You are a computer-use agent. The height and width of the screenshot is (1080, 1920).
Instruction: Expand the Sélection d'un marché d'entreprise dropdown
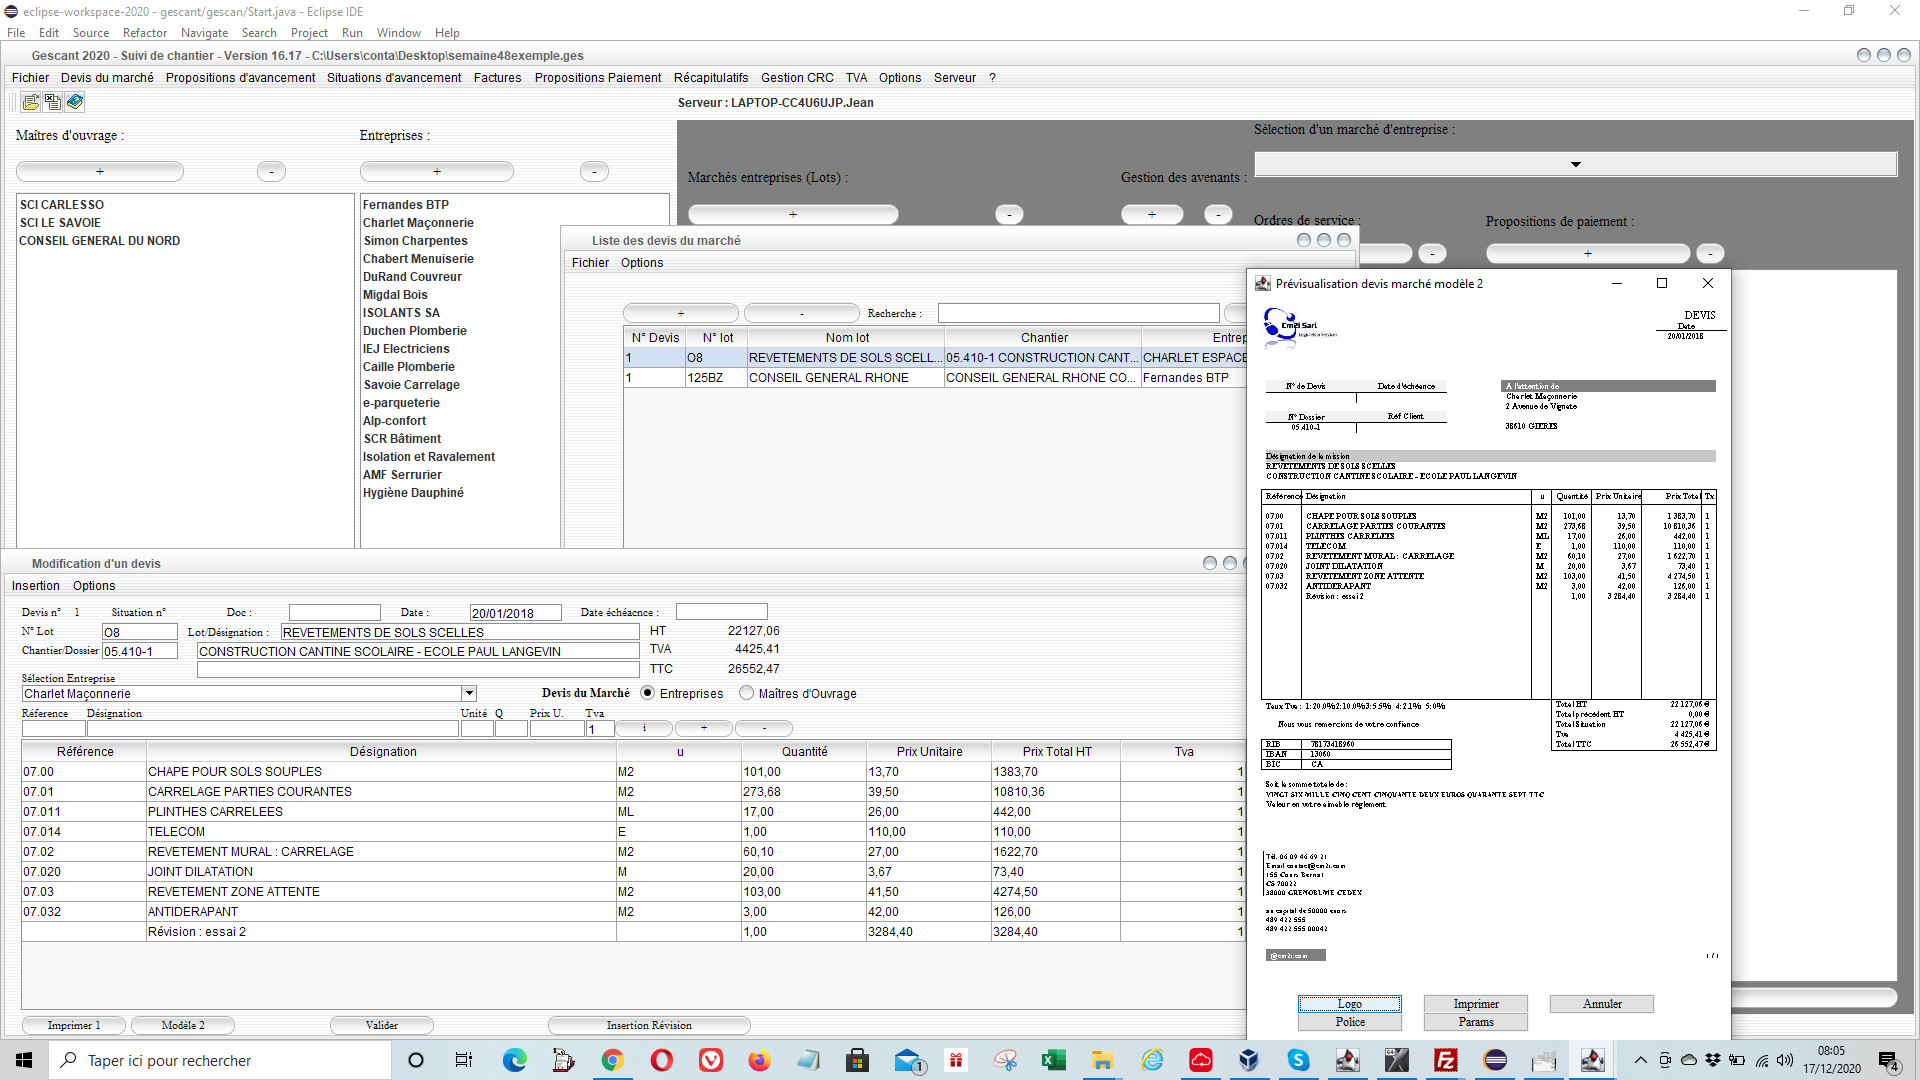(x=1575, y=164)
